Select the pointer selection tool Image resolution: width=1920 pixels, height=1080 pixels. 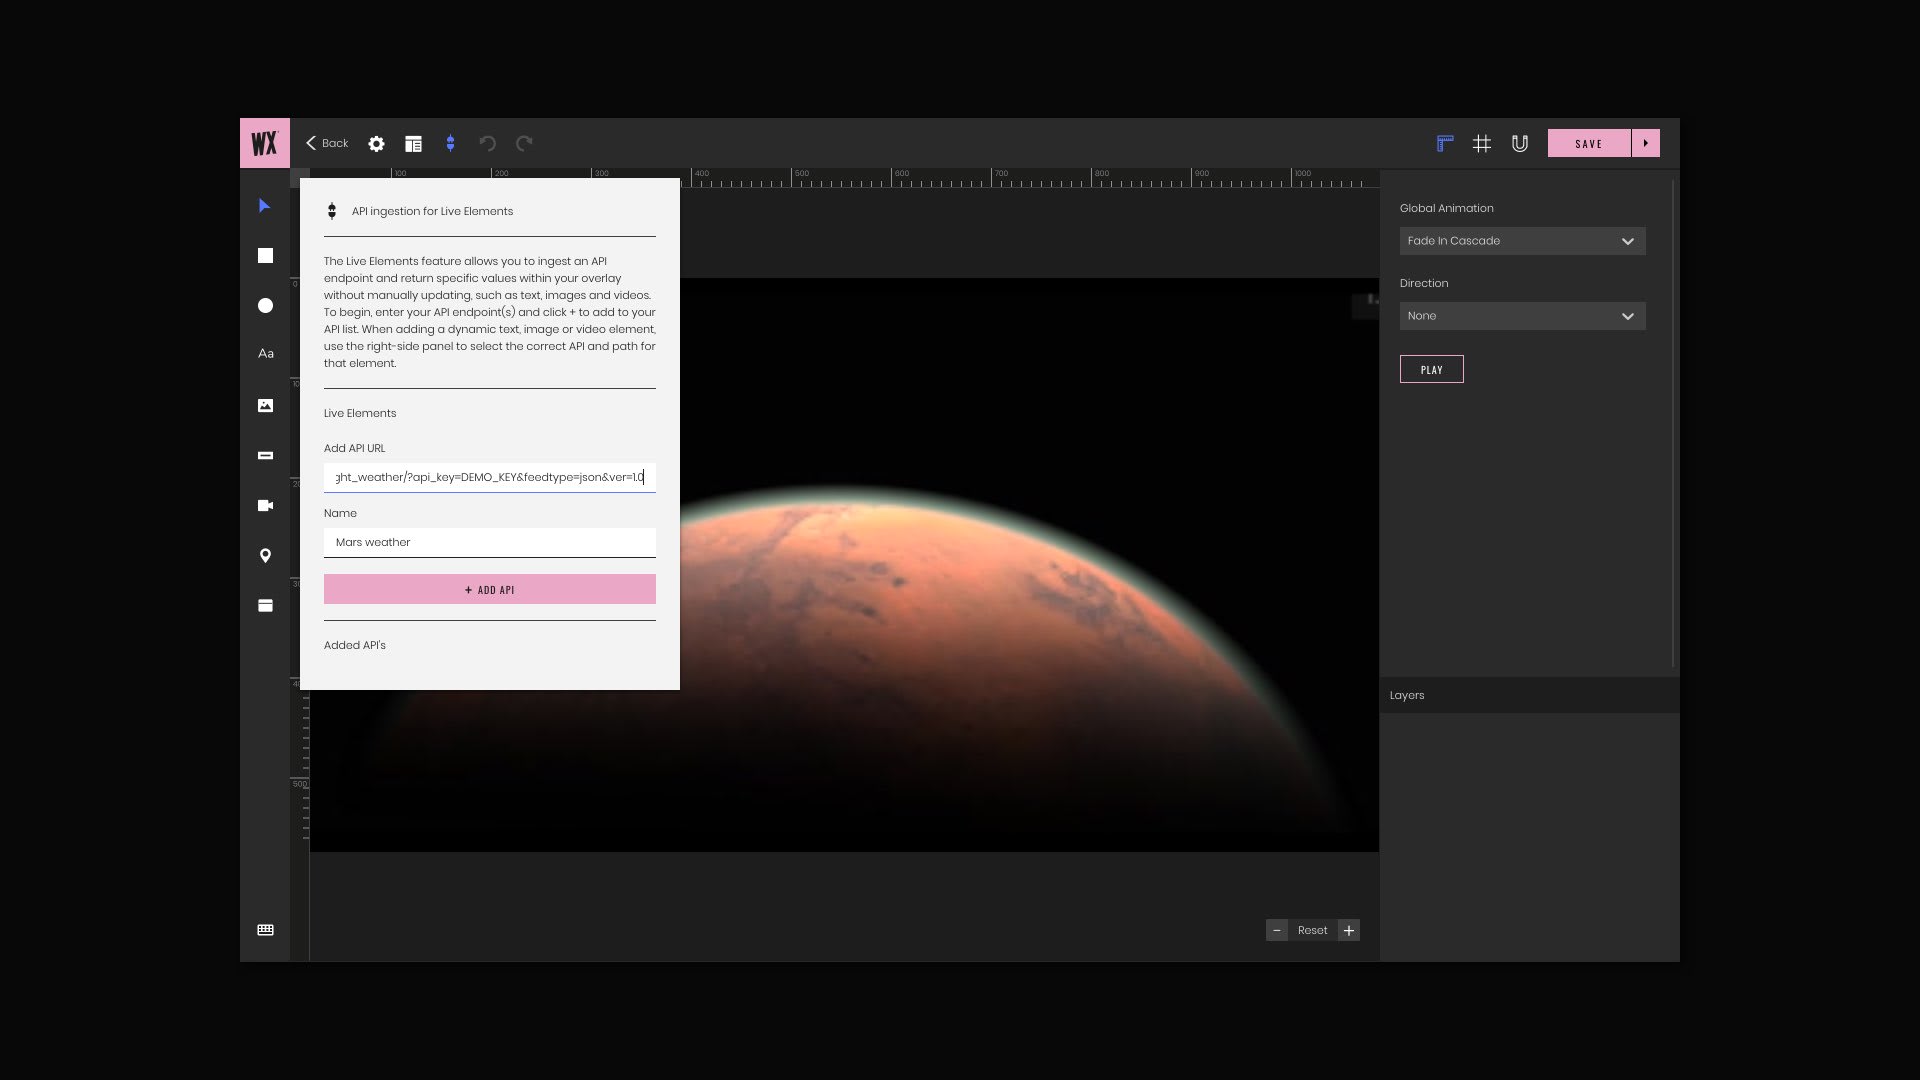point(265,206)
